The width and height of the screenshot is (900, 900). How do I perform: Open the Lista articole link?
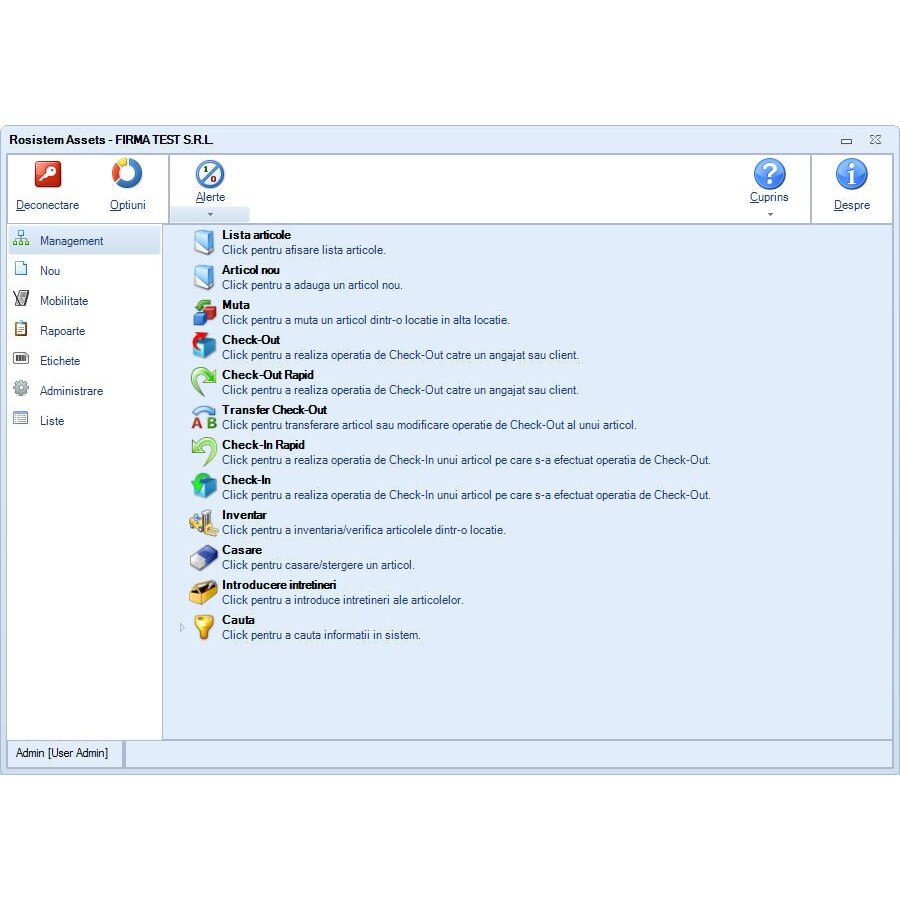click(256, 235)
